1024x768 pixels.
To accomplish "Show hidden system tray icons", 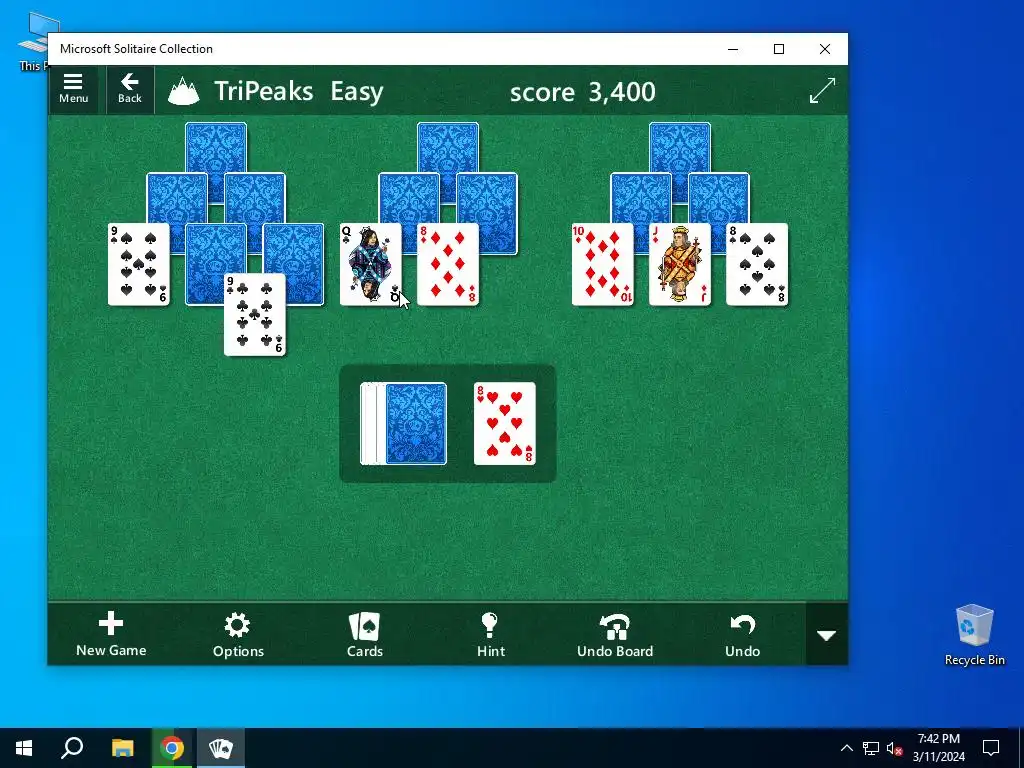I will pos(846,748).
